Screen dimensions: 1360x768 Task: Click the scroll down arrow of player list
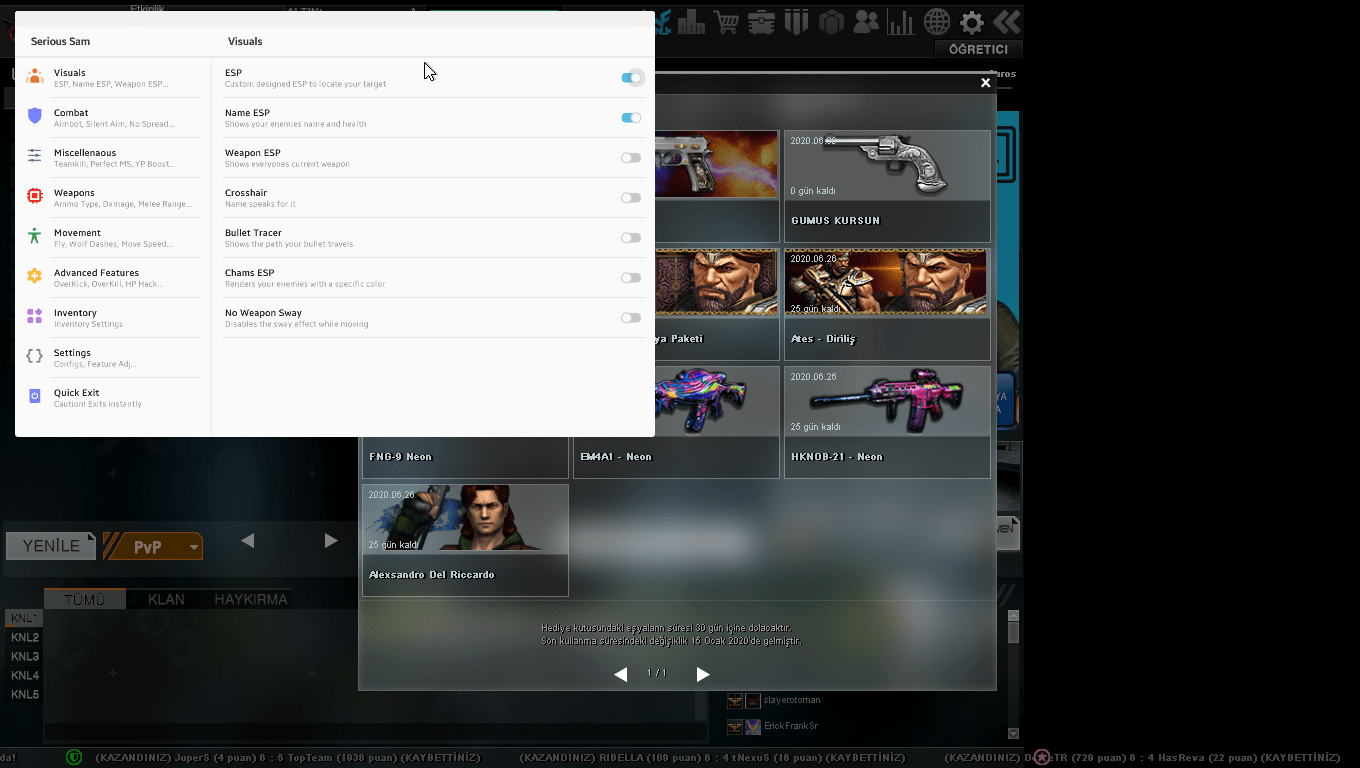pos(1013,734)
